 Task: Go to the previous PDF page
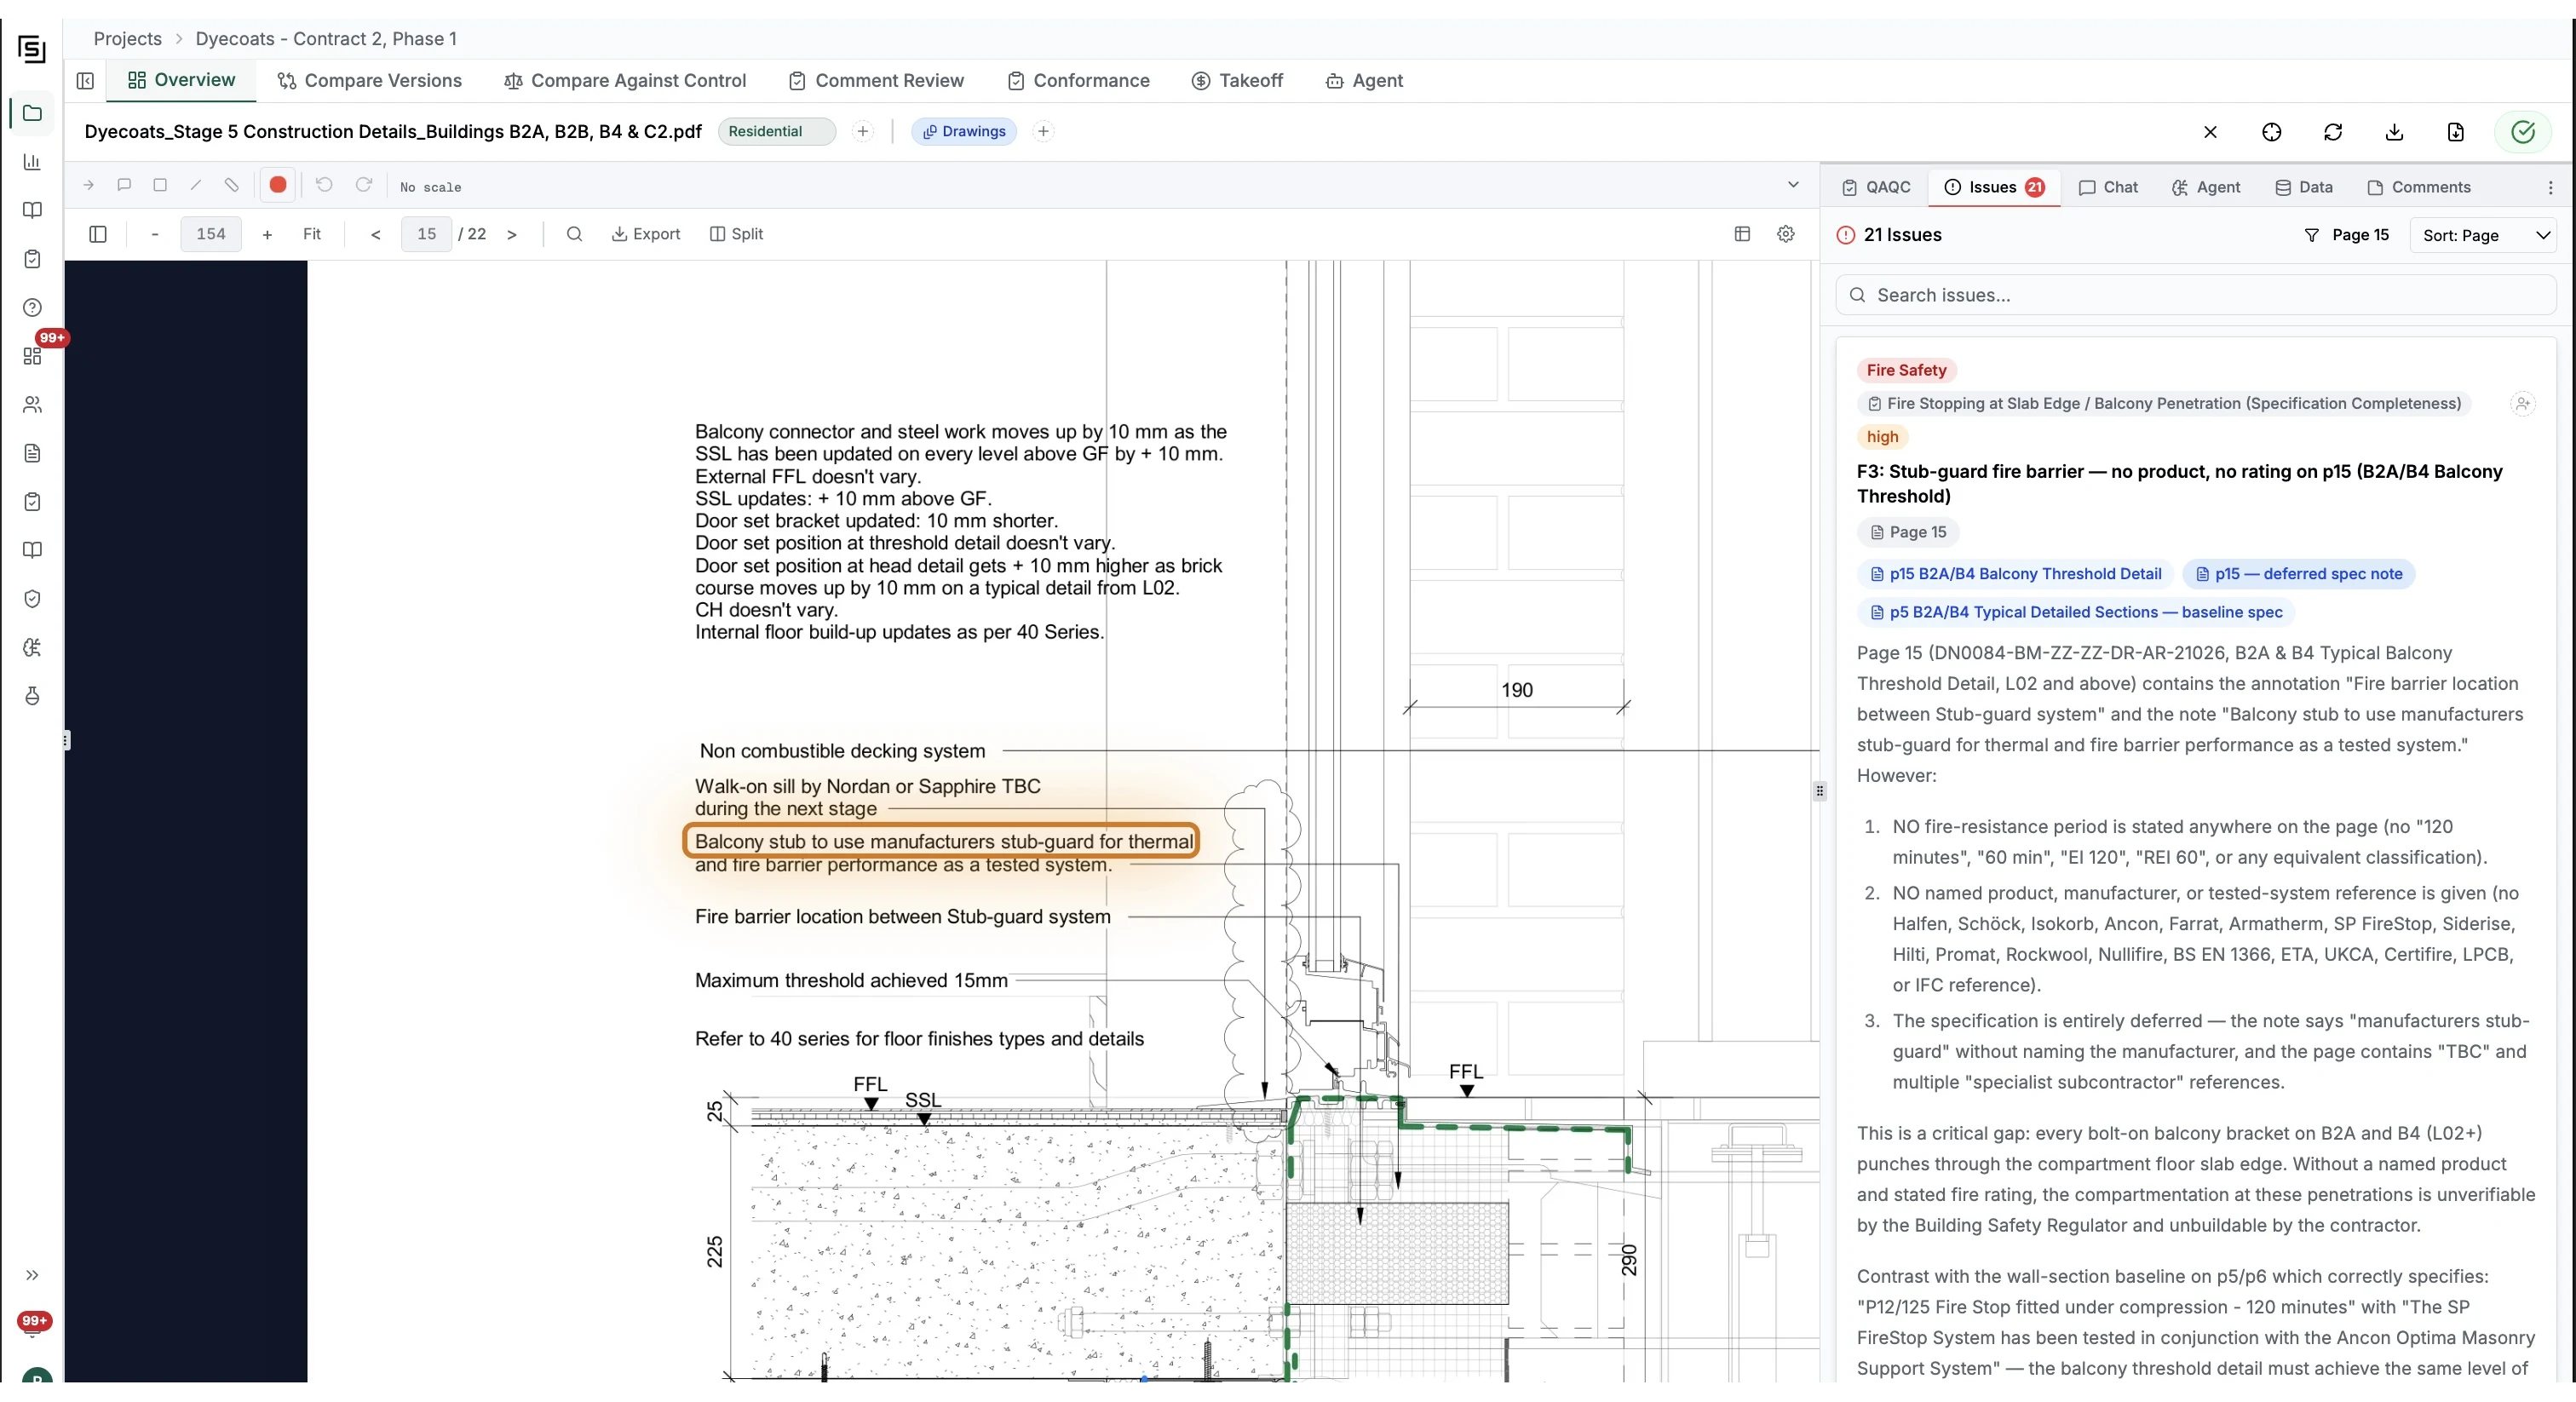[375, 234]
